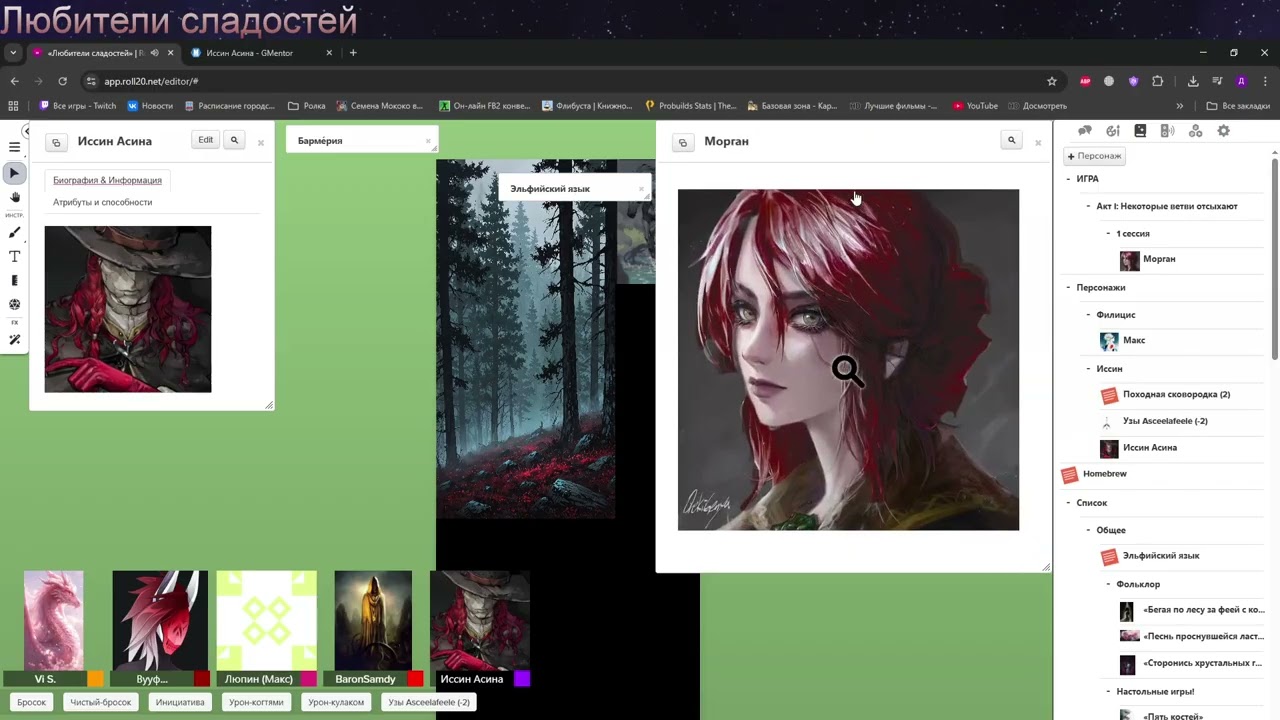Pop out the Морган window
This screenshot has height=720, width=1280.
(683, 142)
